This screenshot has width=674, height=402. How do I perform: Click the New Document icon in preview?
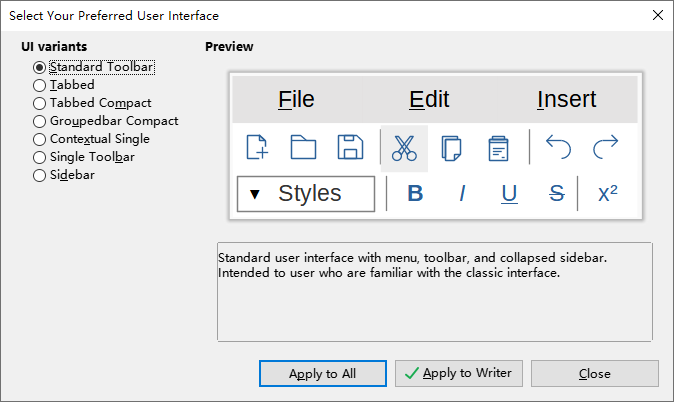[257, 148]
